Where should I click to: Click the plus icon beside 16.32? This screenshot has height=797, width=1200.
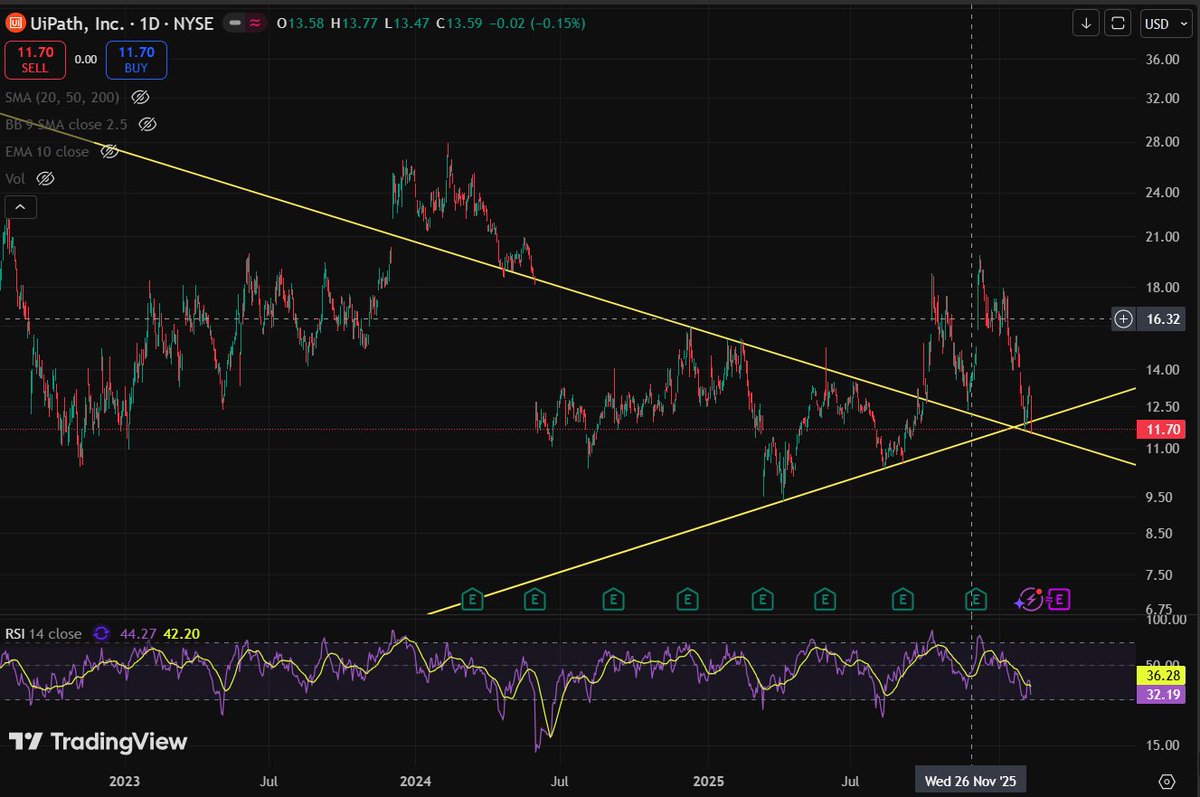pyautogui.click(x=1124, y=319)
